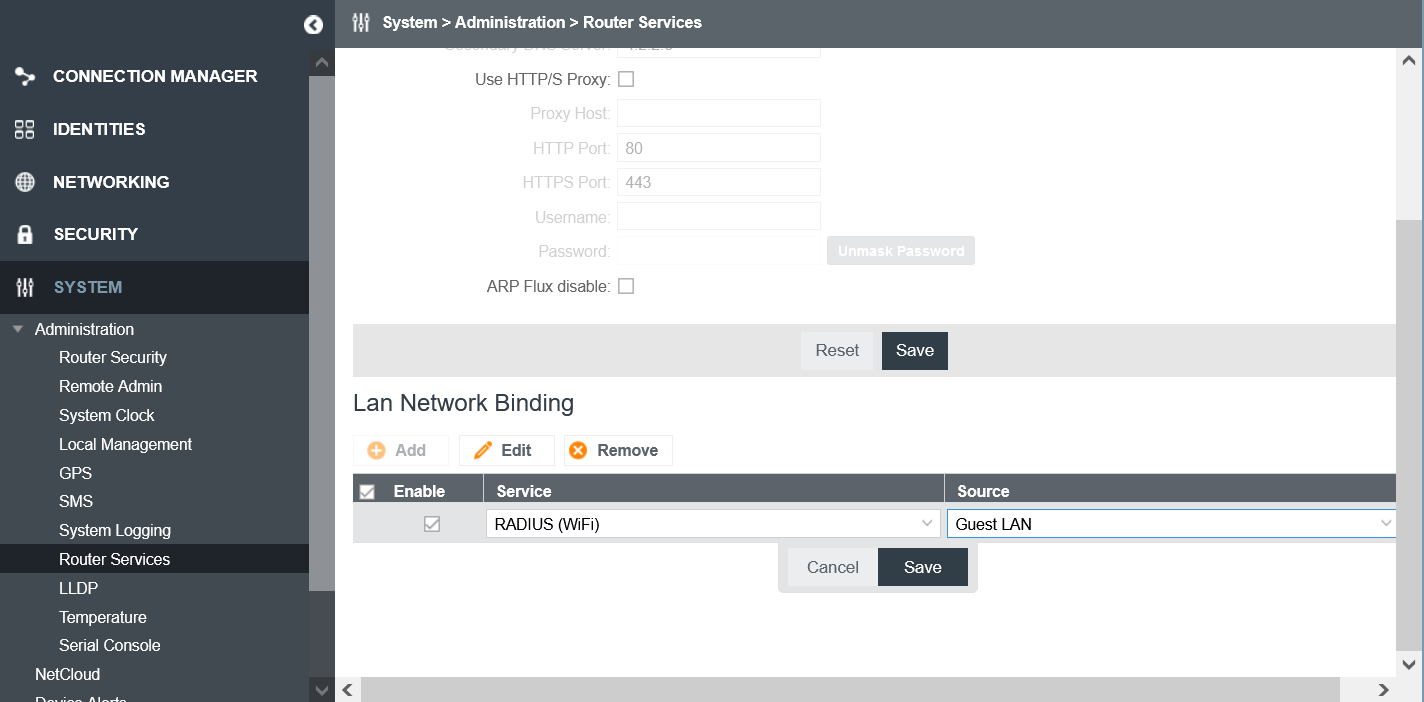This screenshot has width=1424, height=702.
Task: Open the Guest LAN source dropdown
Action: (1171, 523)
